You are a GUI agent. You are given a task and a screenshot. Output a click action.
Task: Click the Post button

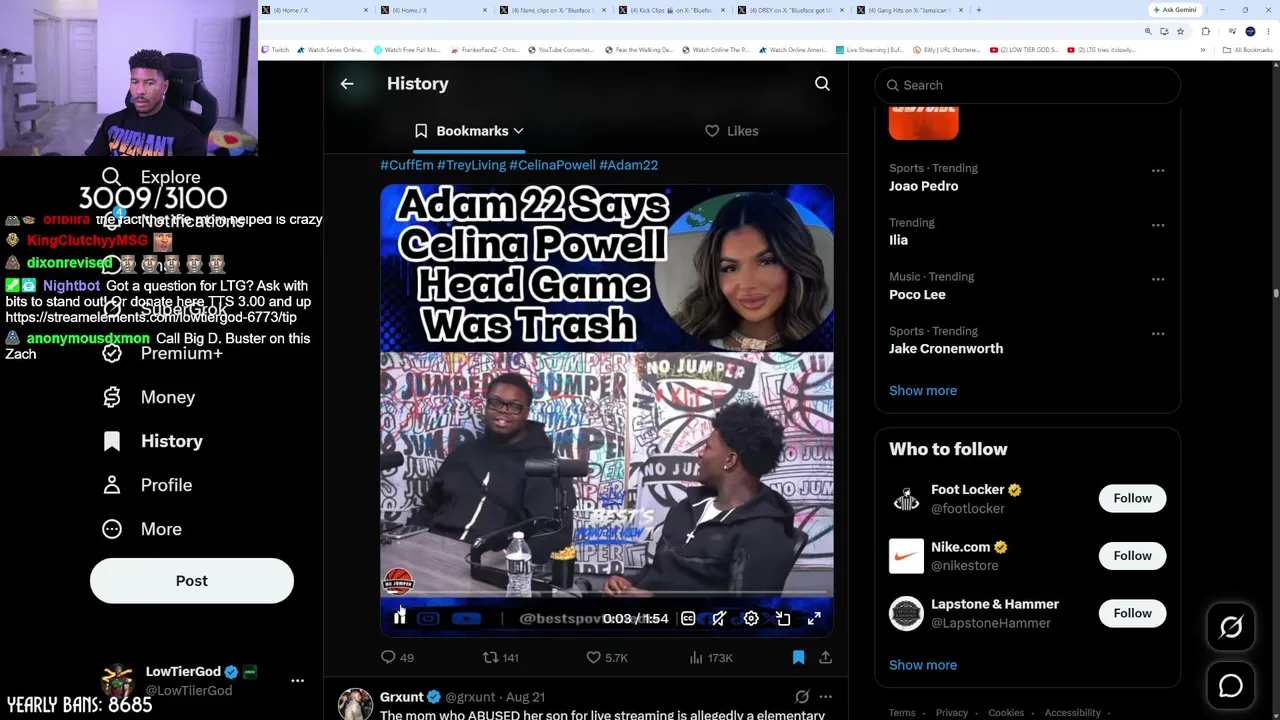tap(192, 581)
